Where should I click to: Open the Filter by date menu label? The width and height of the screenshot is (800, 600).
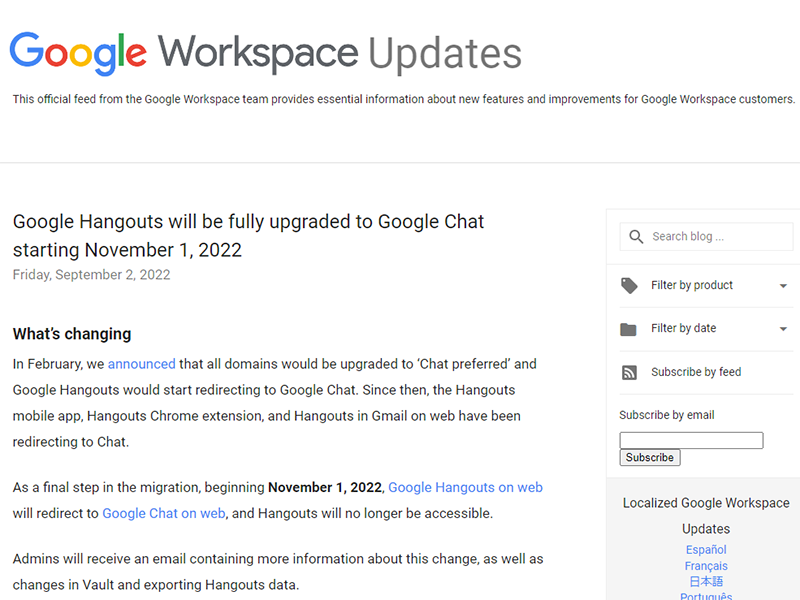pos(683,329)
